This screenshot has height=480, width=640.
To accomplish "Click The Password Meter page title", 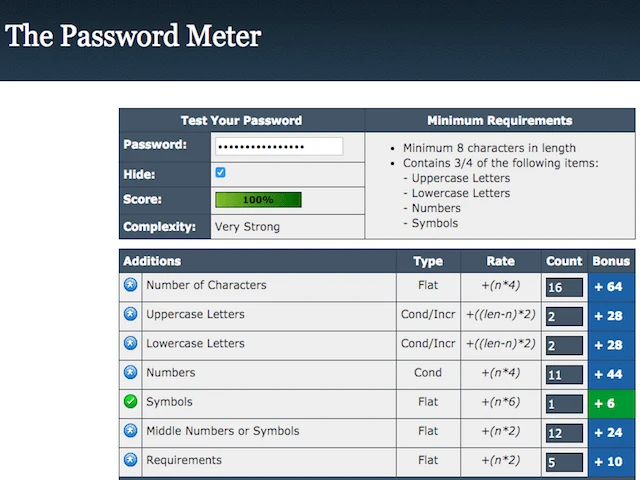I will (133, 37).
